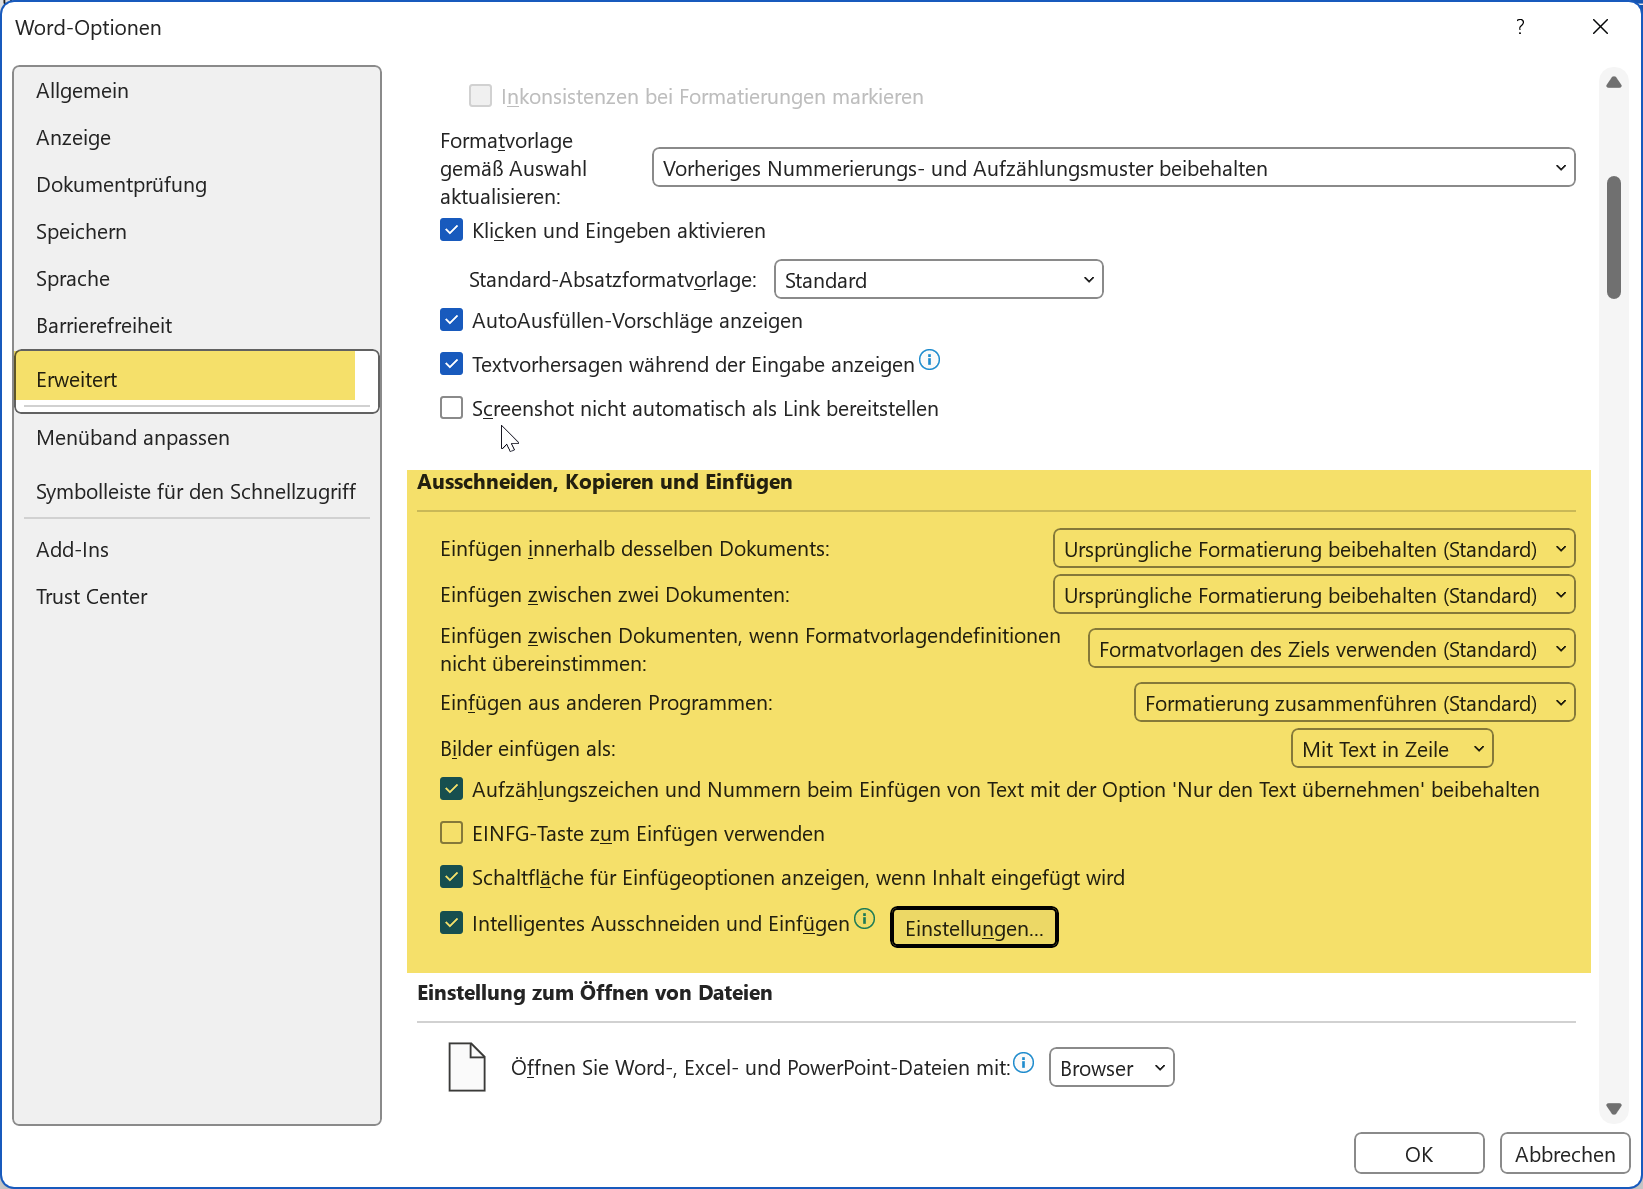Open Einfügen zwischen zwei Dokumenten dropdown
Viewport: 1643px width, 1189px height.
1314,595
